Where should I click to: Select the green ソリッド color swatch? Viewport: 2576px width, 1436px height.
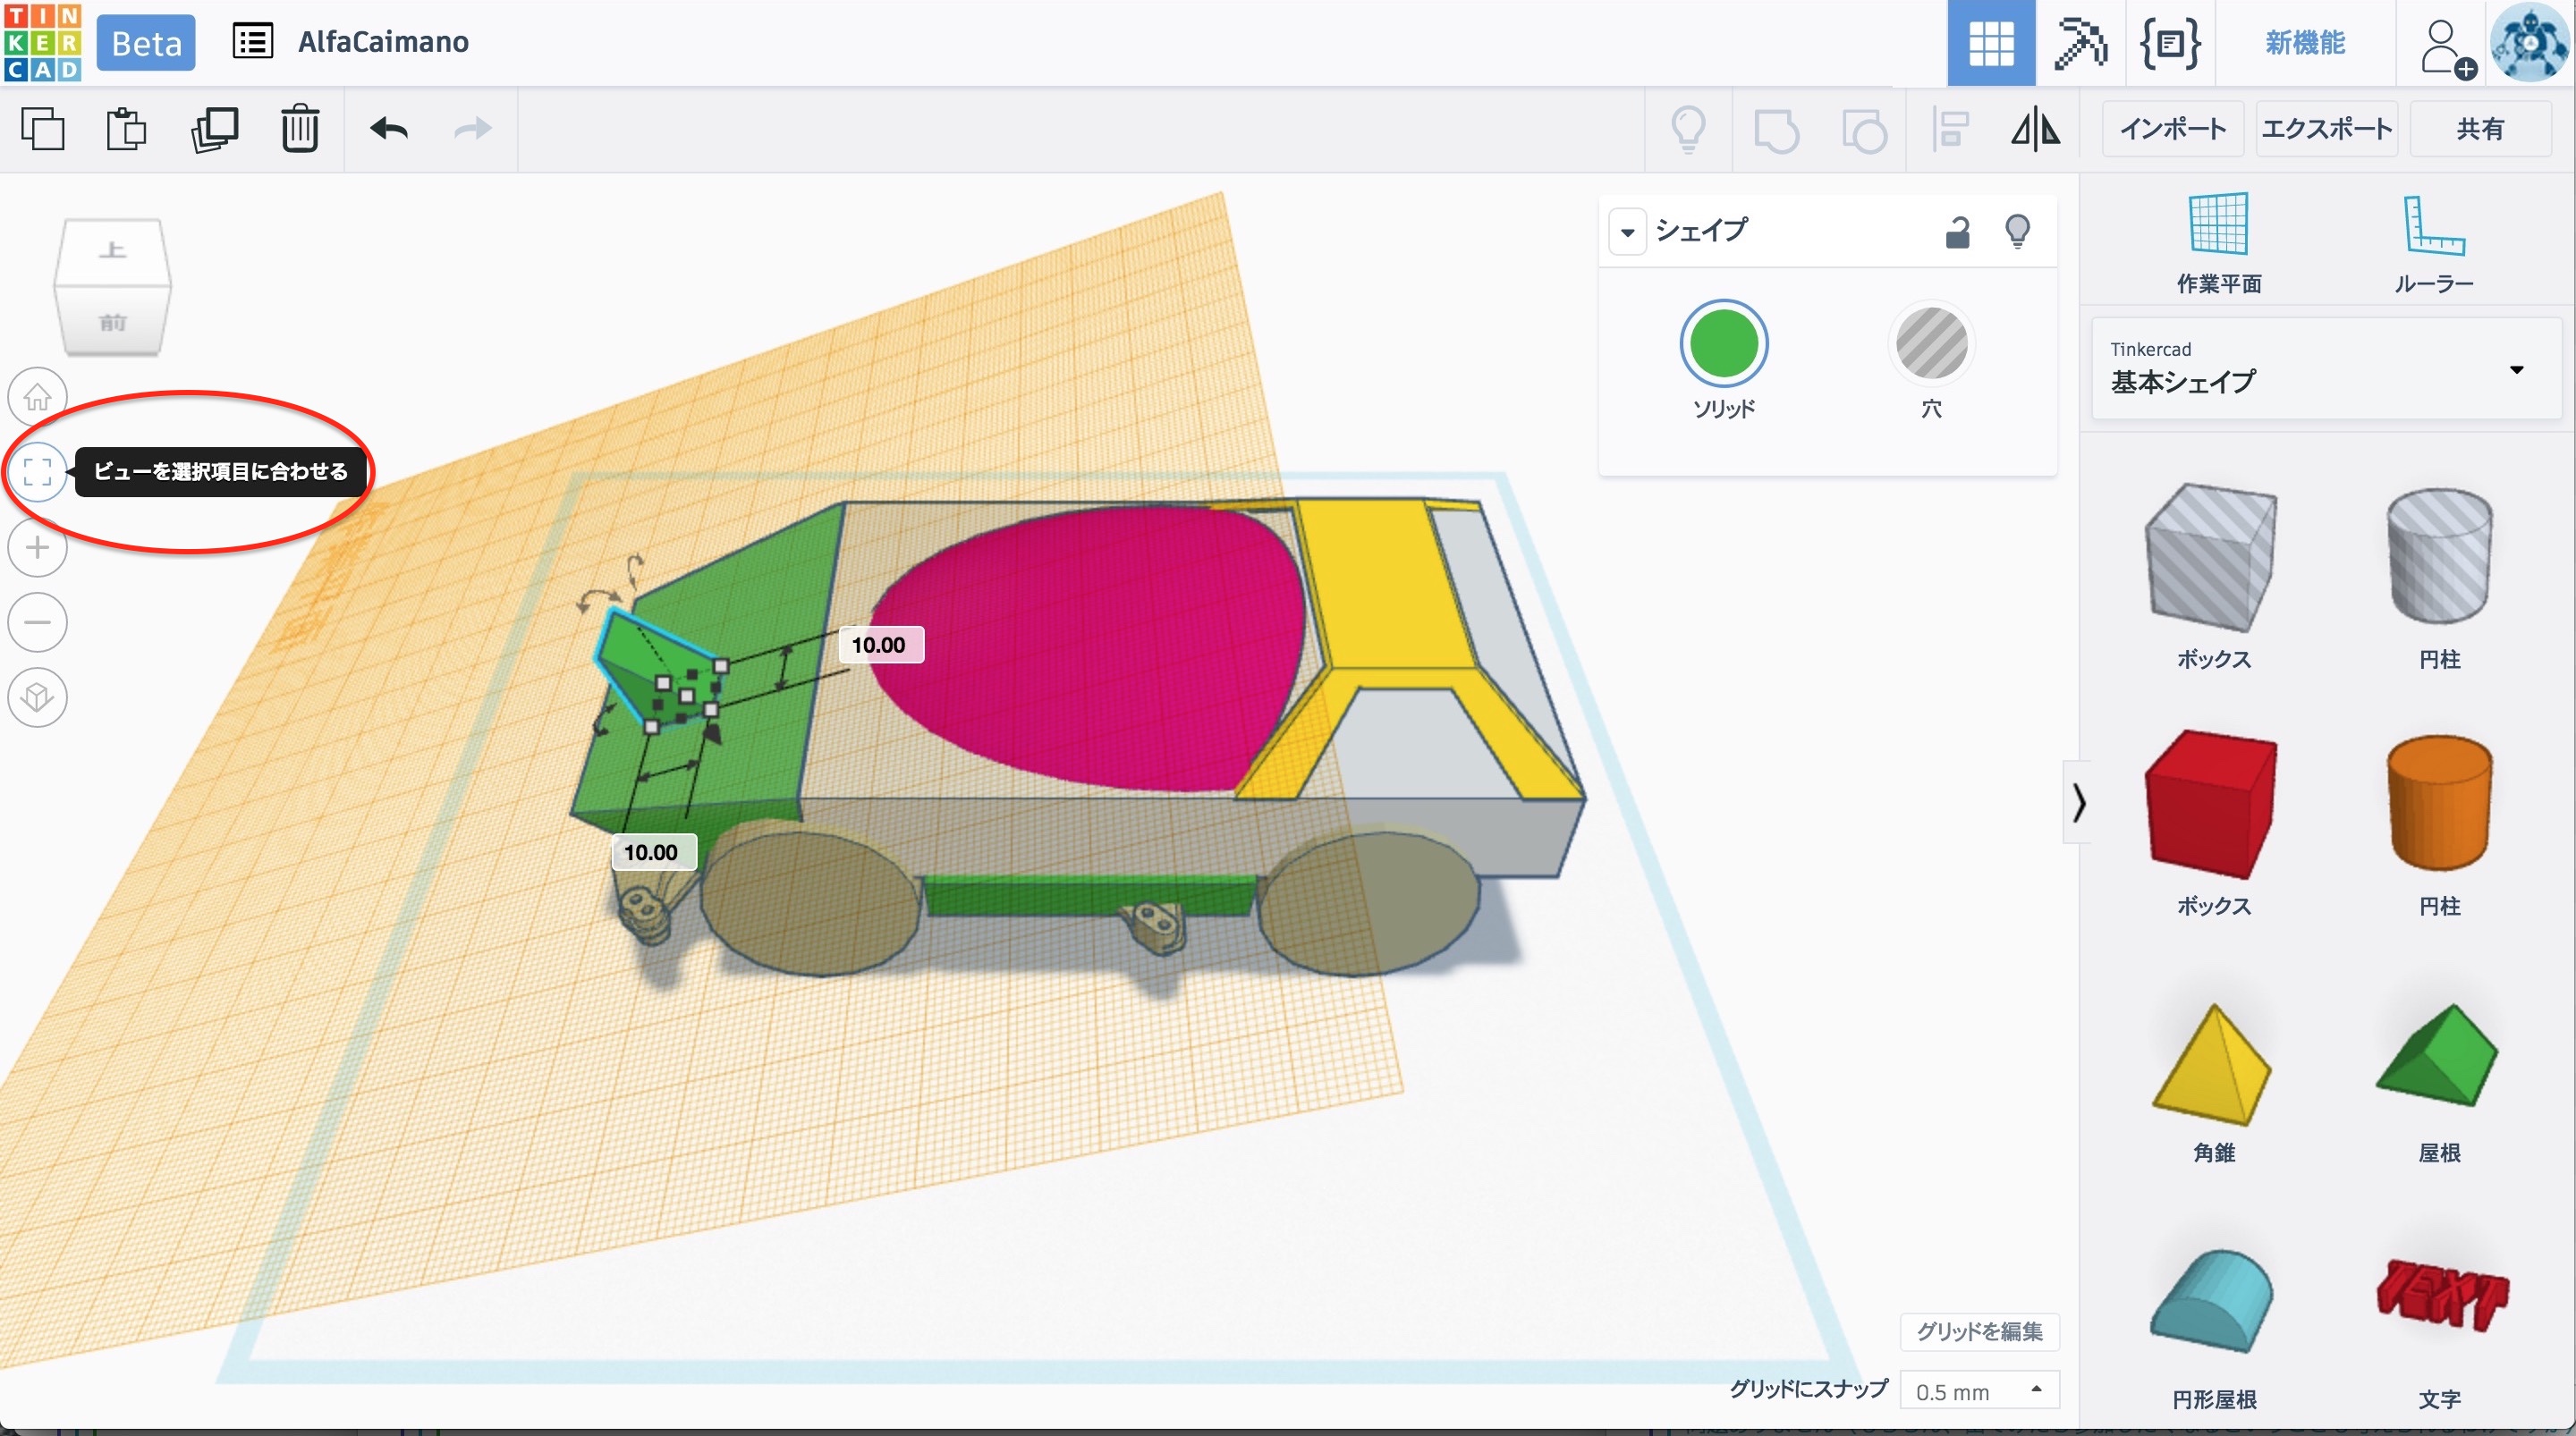coord(1723,345)
